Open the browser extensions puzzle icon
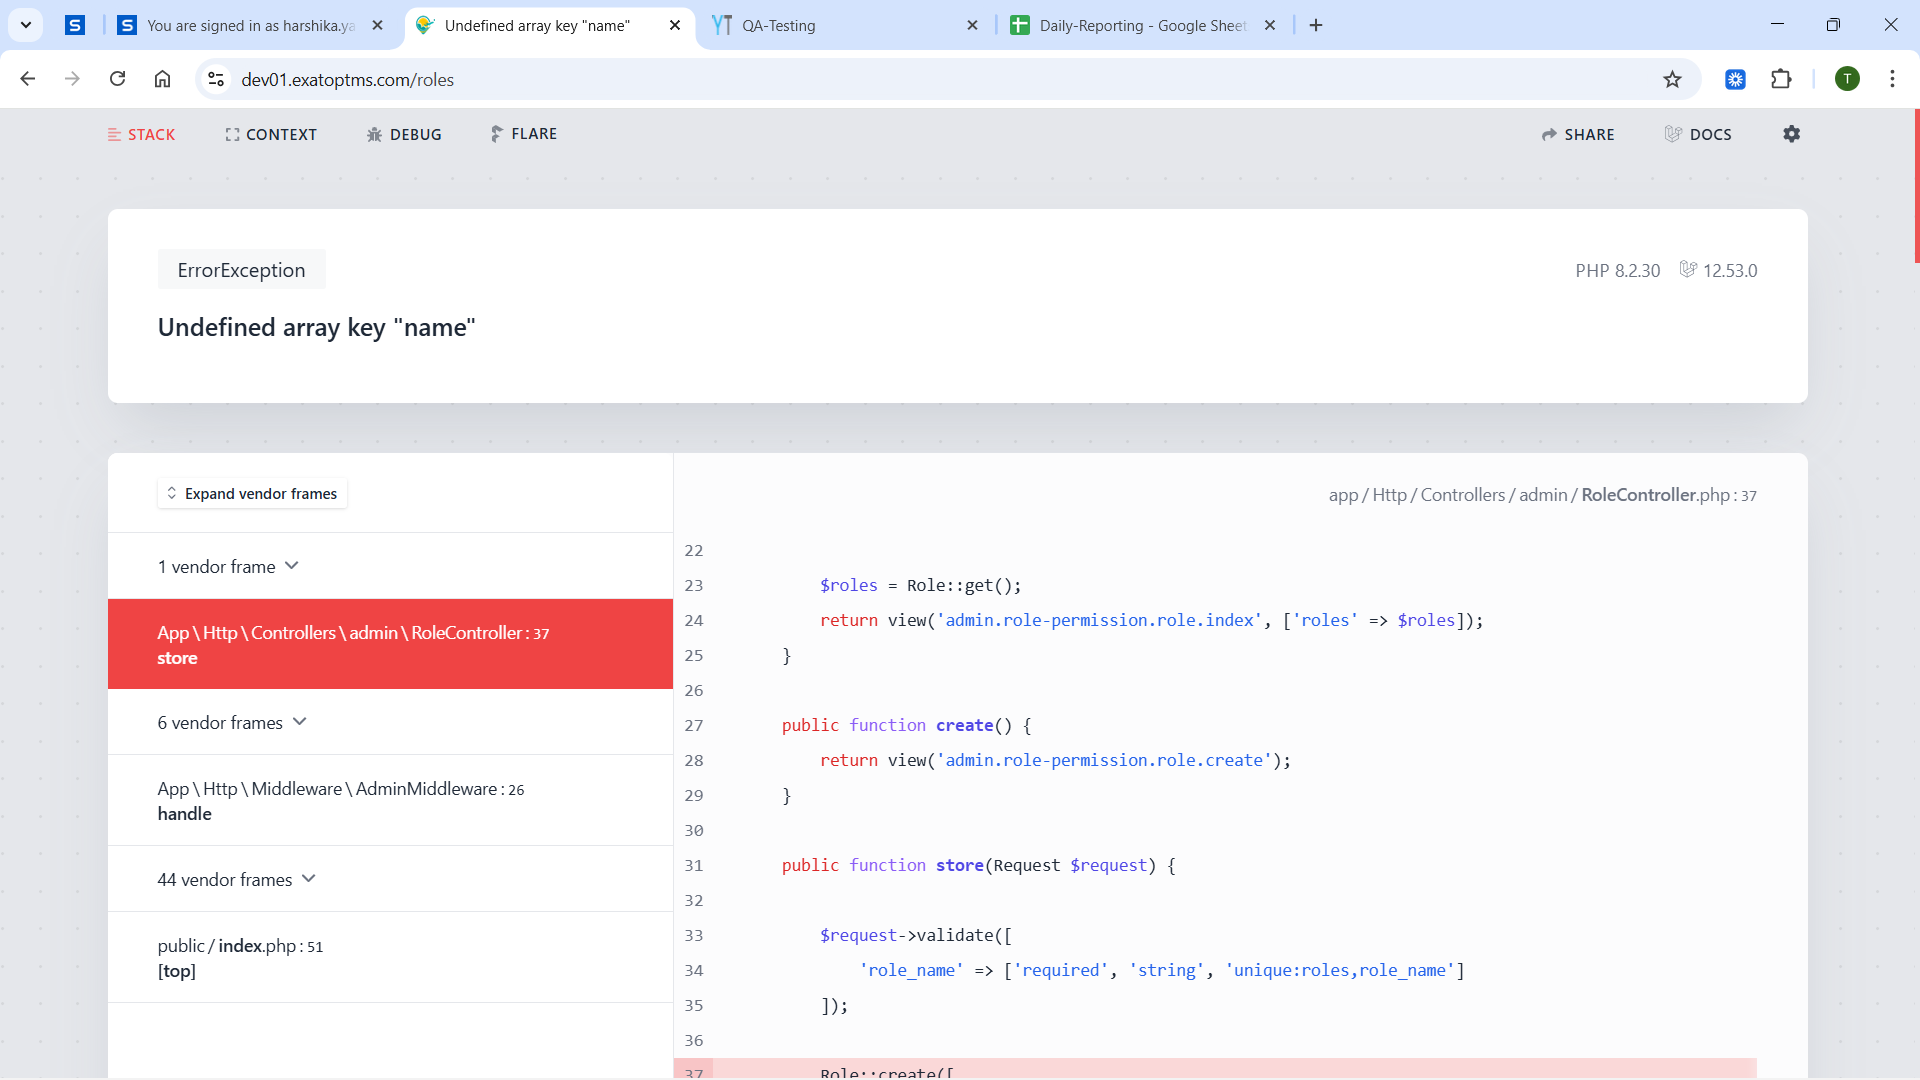 pos(1781,79)
